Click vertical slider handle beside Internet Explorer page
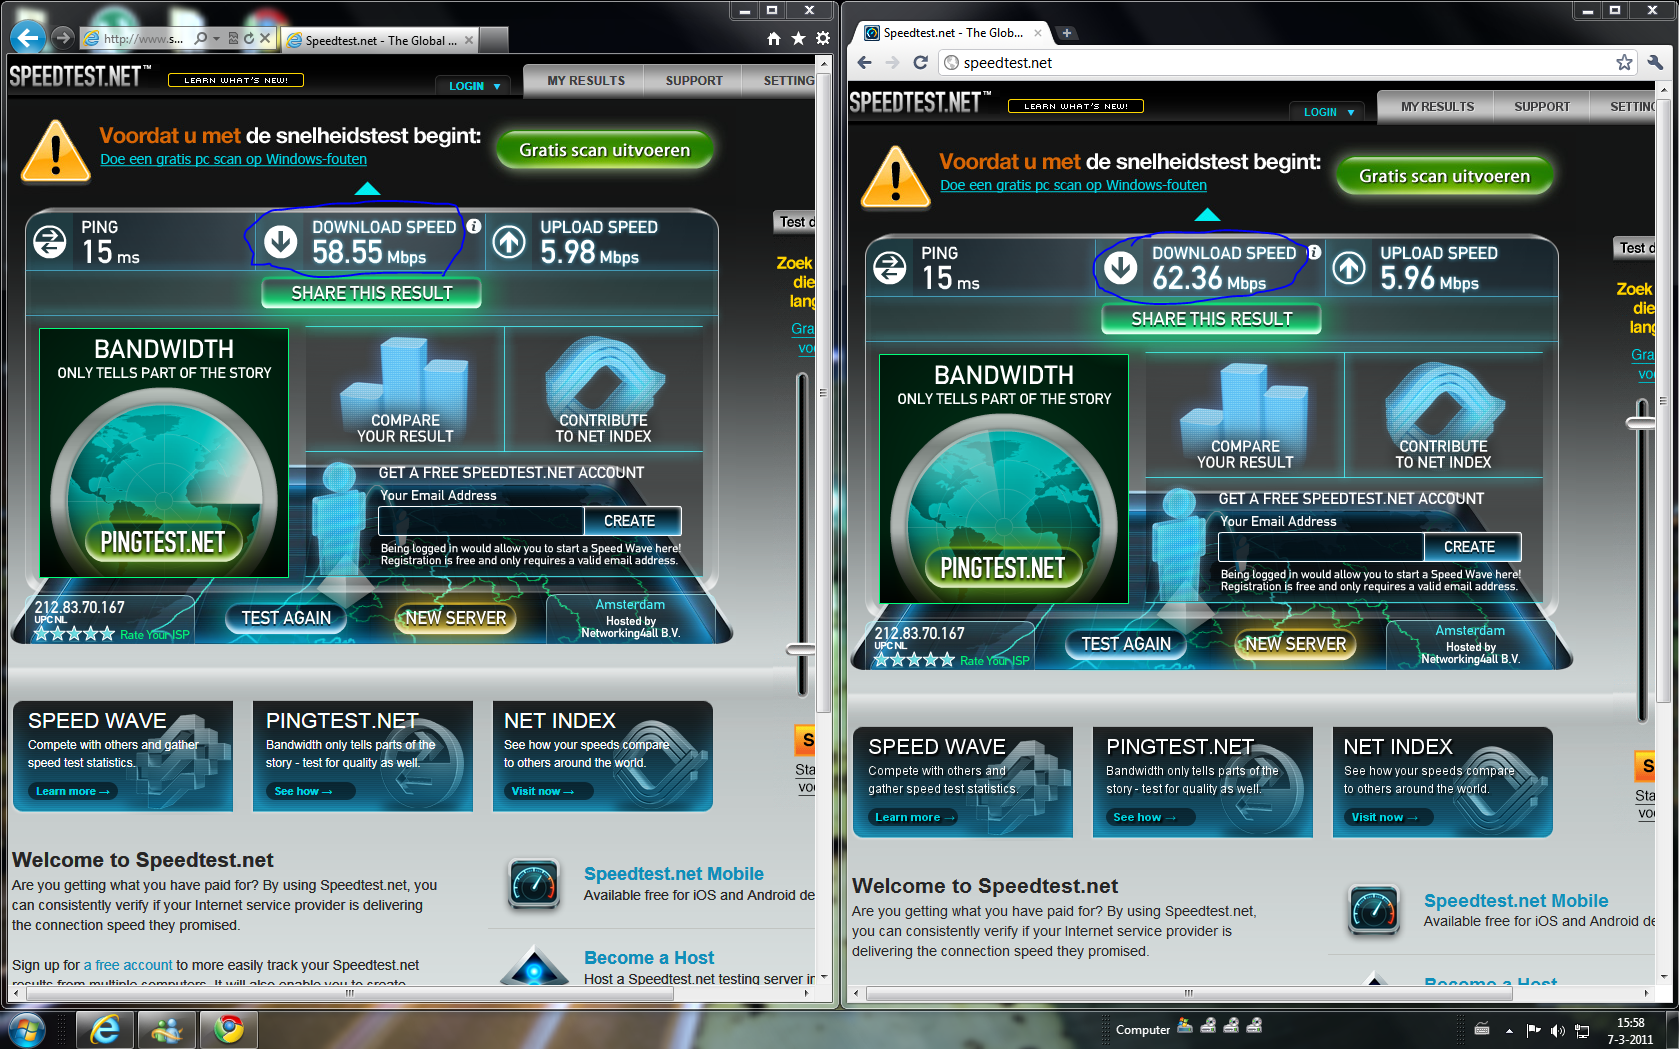This screenshot has height=1049, width=1679. [x=801, y=650]
